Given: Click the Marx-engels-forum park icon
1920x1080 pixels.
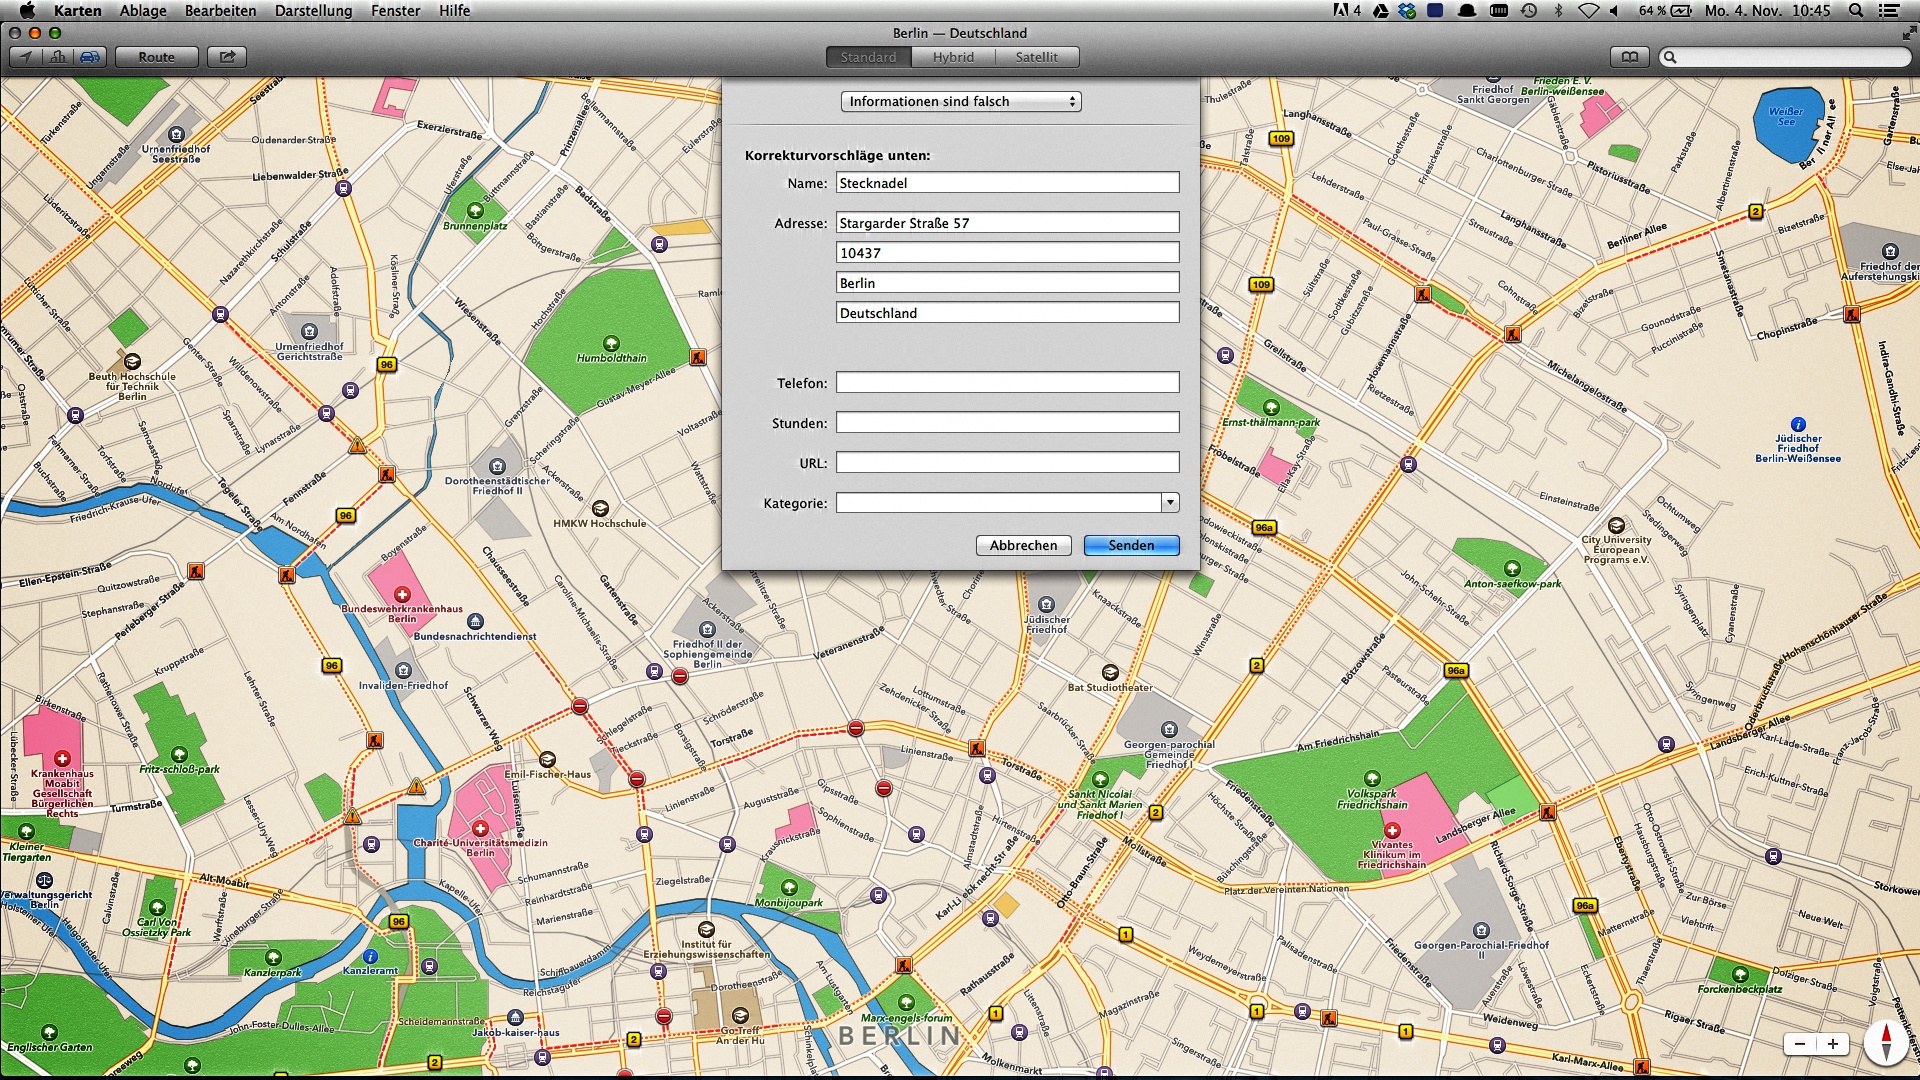Looking at the screenshot, I should [906, 1002].
